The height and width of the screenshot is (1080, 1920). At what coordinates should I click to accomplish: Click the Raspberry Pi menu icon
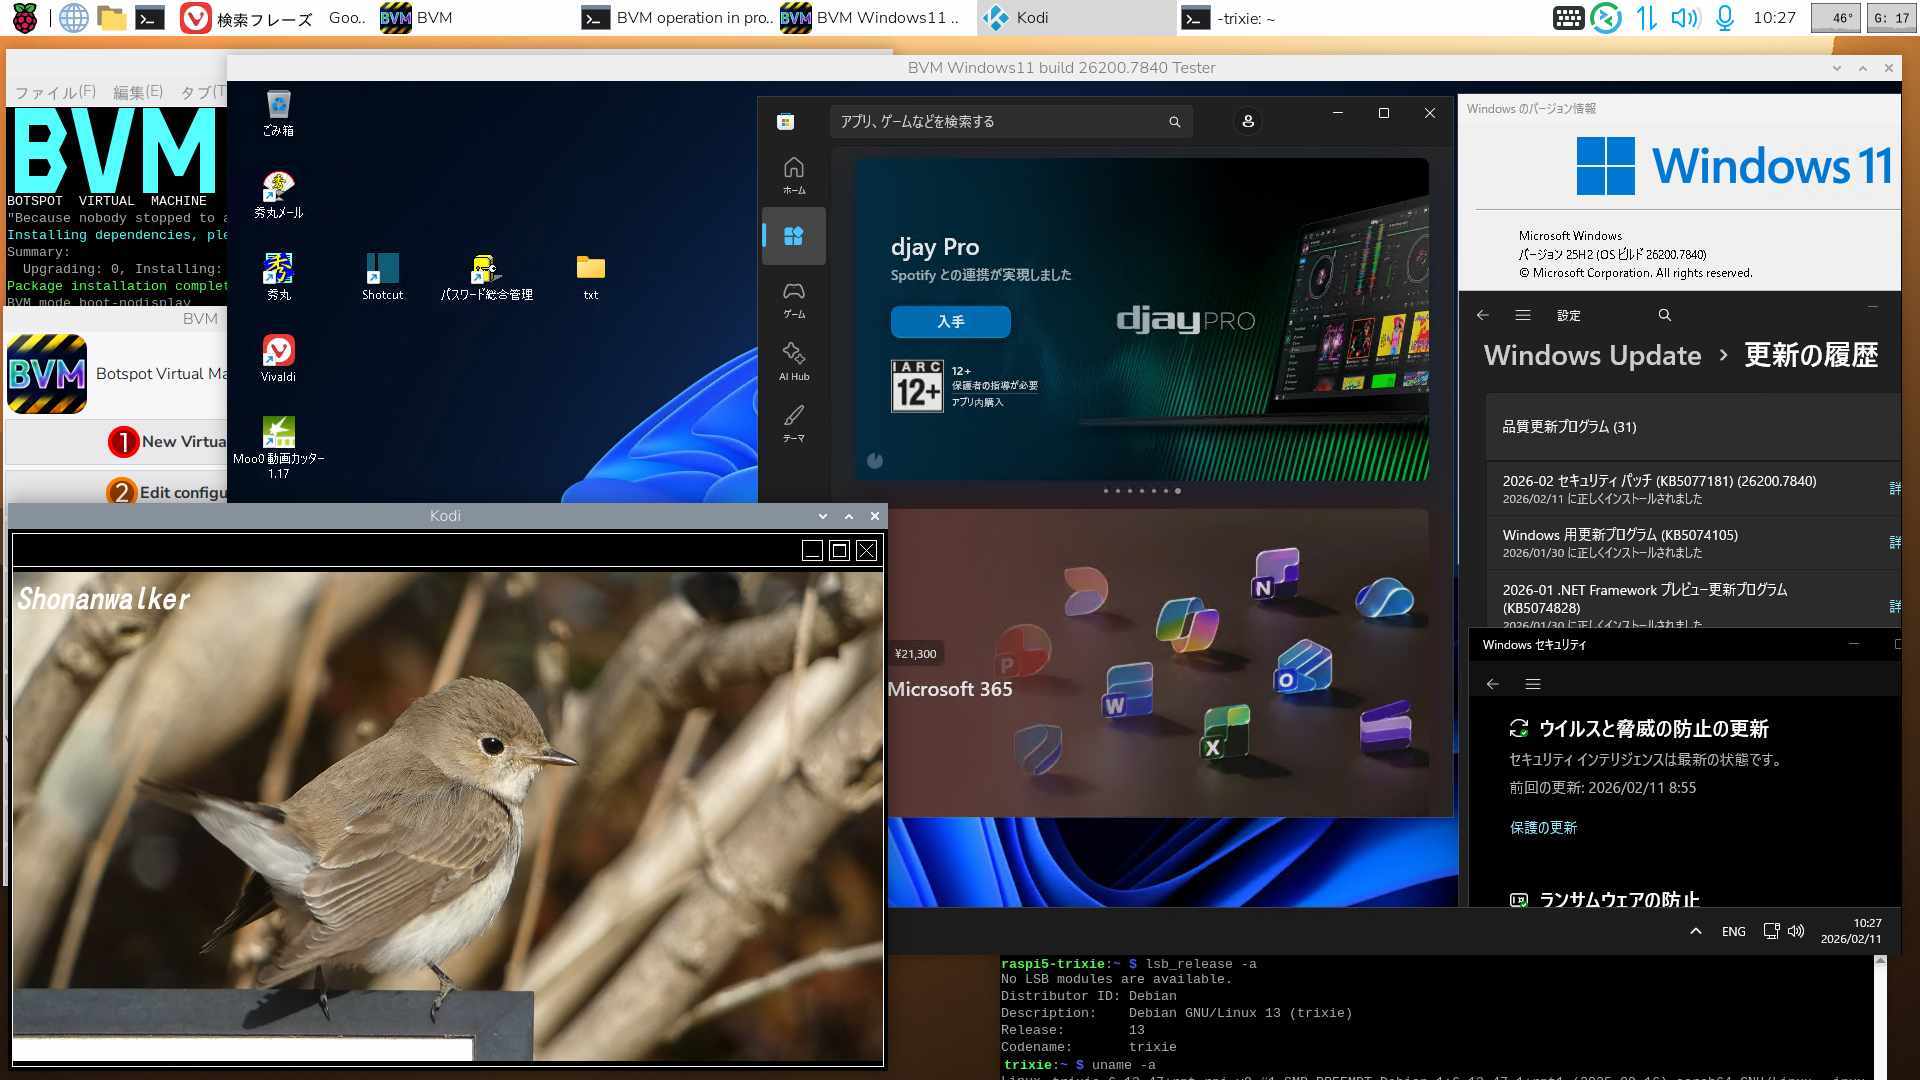(24, 17)
